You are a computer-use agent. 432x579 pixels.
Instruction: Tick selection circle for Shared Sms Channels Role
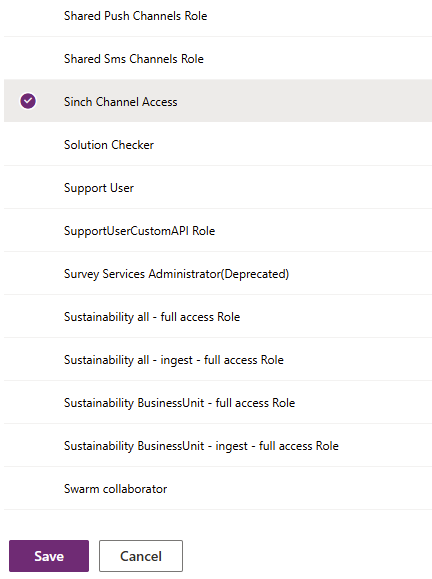pyautogui.click(x=28, y=58)
